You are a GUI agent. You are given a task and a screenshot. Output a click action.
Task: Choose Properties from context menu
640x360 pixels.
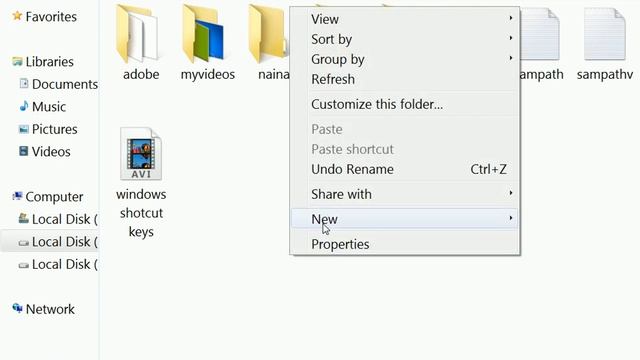click(404, 244)
